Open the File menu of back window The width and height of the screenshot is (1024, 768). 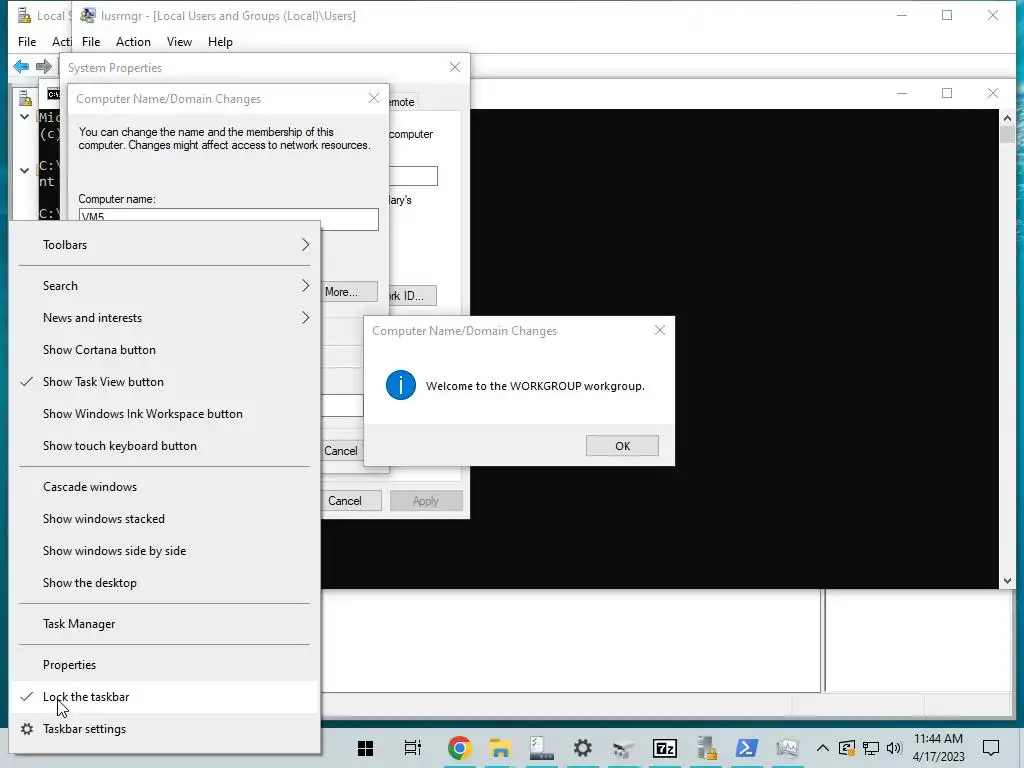27,42
